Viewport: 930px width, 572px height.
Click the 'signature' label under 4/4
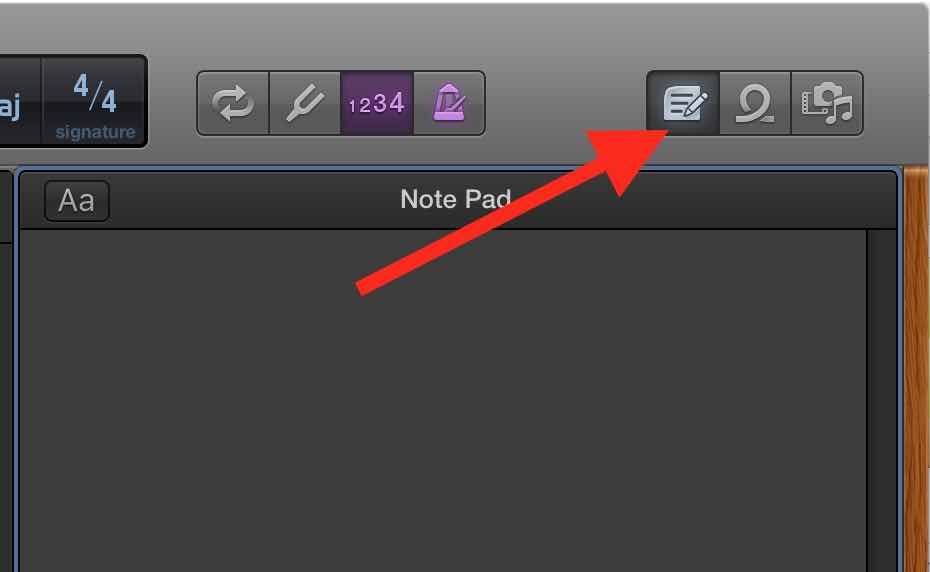tap(95, 132)
